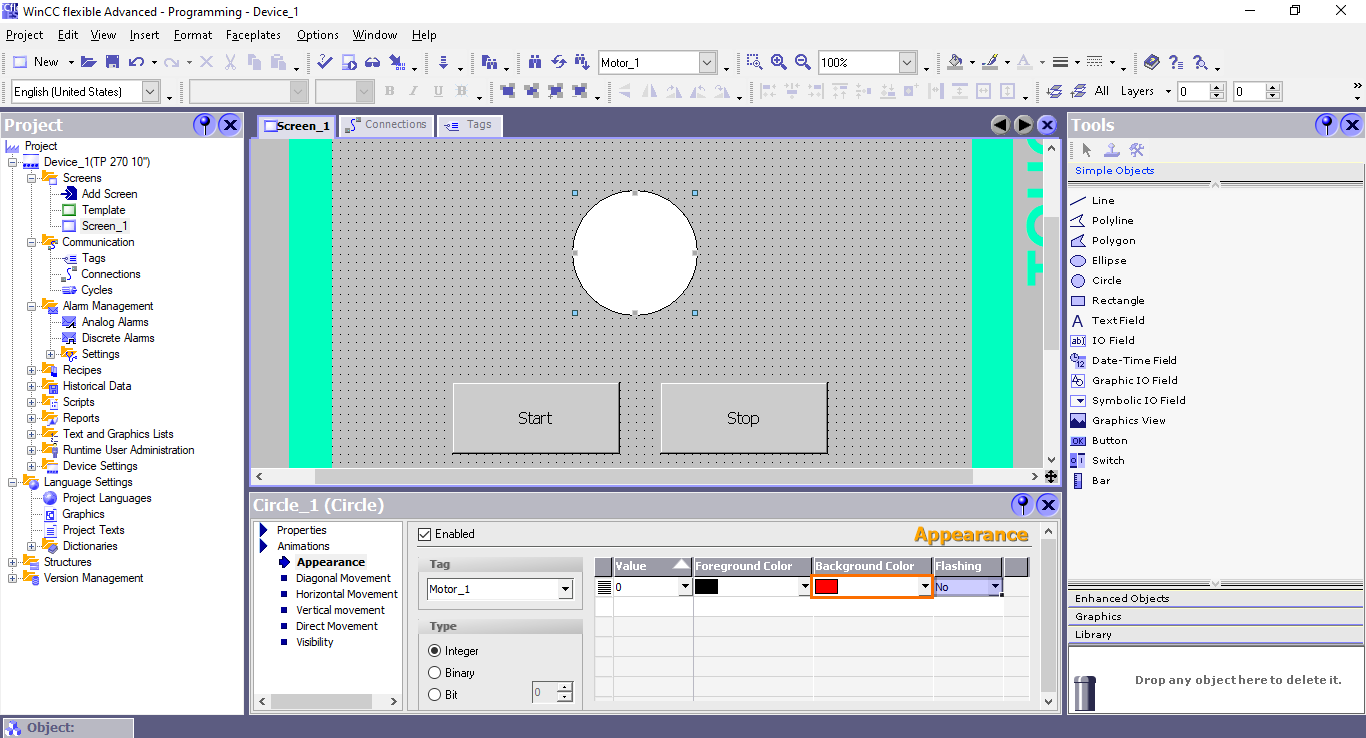Viewport: 1366px width, 738px height.
Task: Open the Library group in Tools
Action: click(1215, 634)
